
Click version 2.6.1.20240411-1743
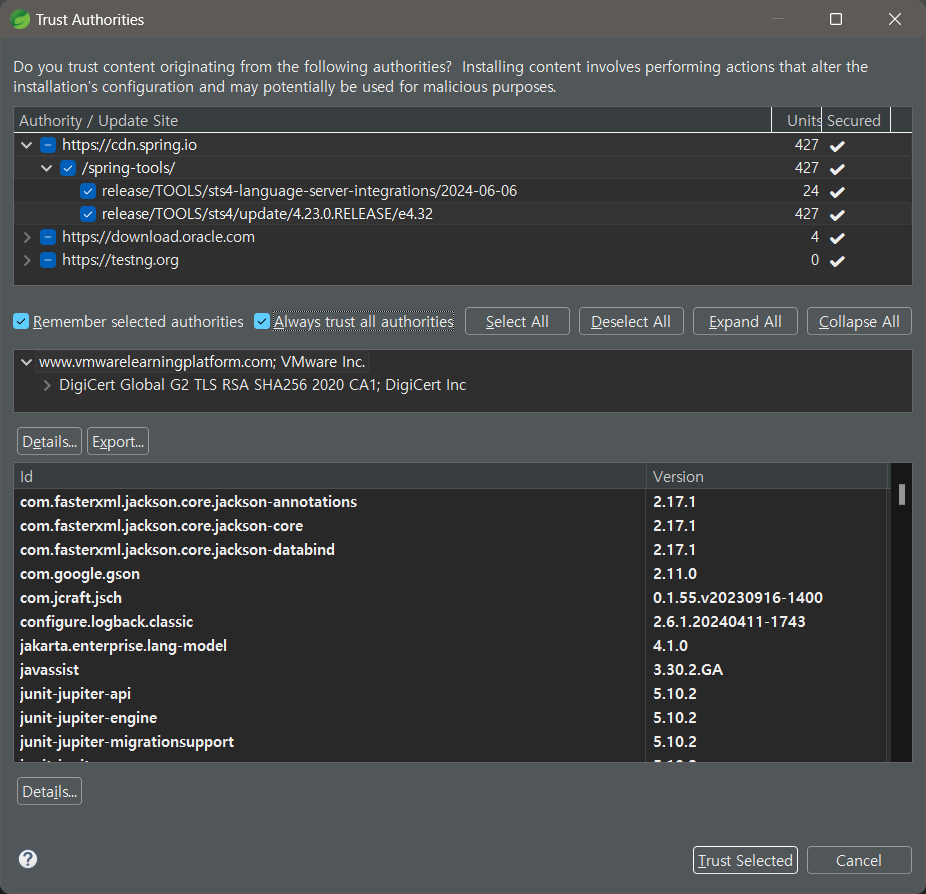pyautogui.click(x=729, y=622)
